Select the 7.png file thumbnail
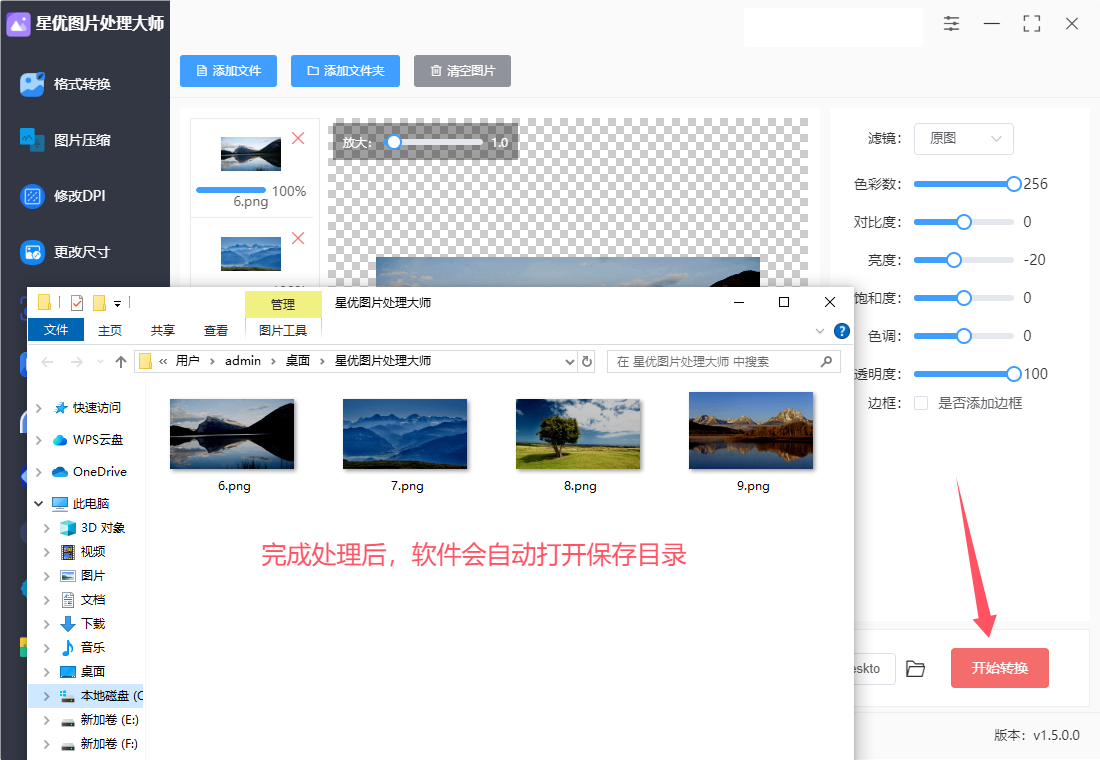The width and height of the screenshot is (1100, 760). tap(405, 434)
